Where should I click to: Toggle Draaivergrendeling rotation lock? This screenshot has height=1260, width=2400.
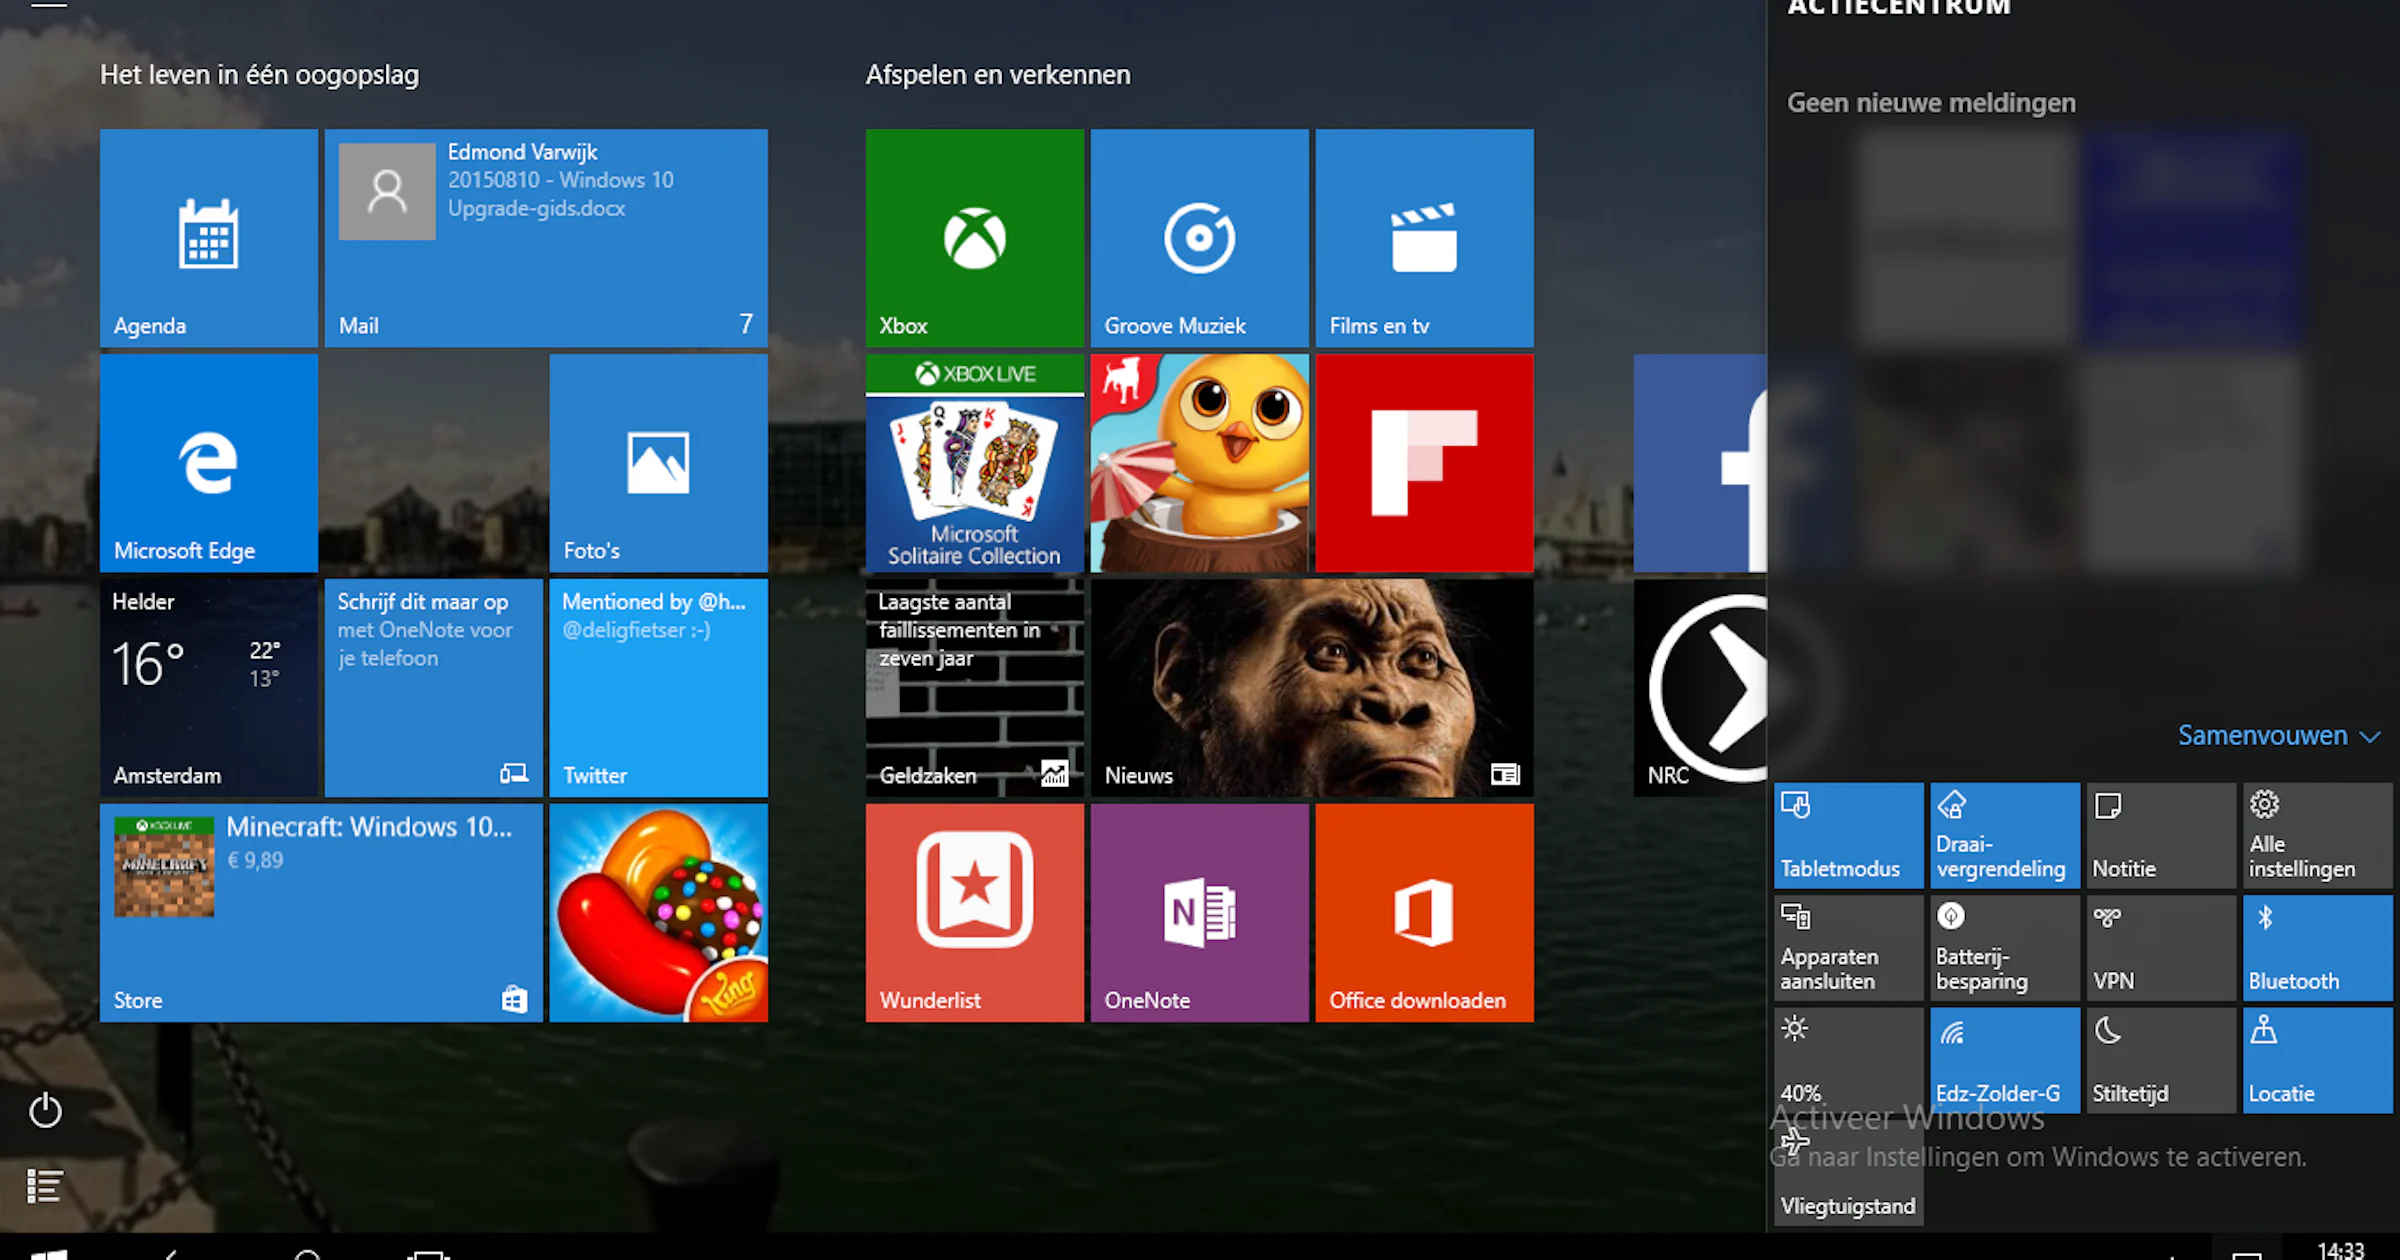(2005, 836)
